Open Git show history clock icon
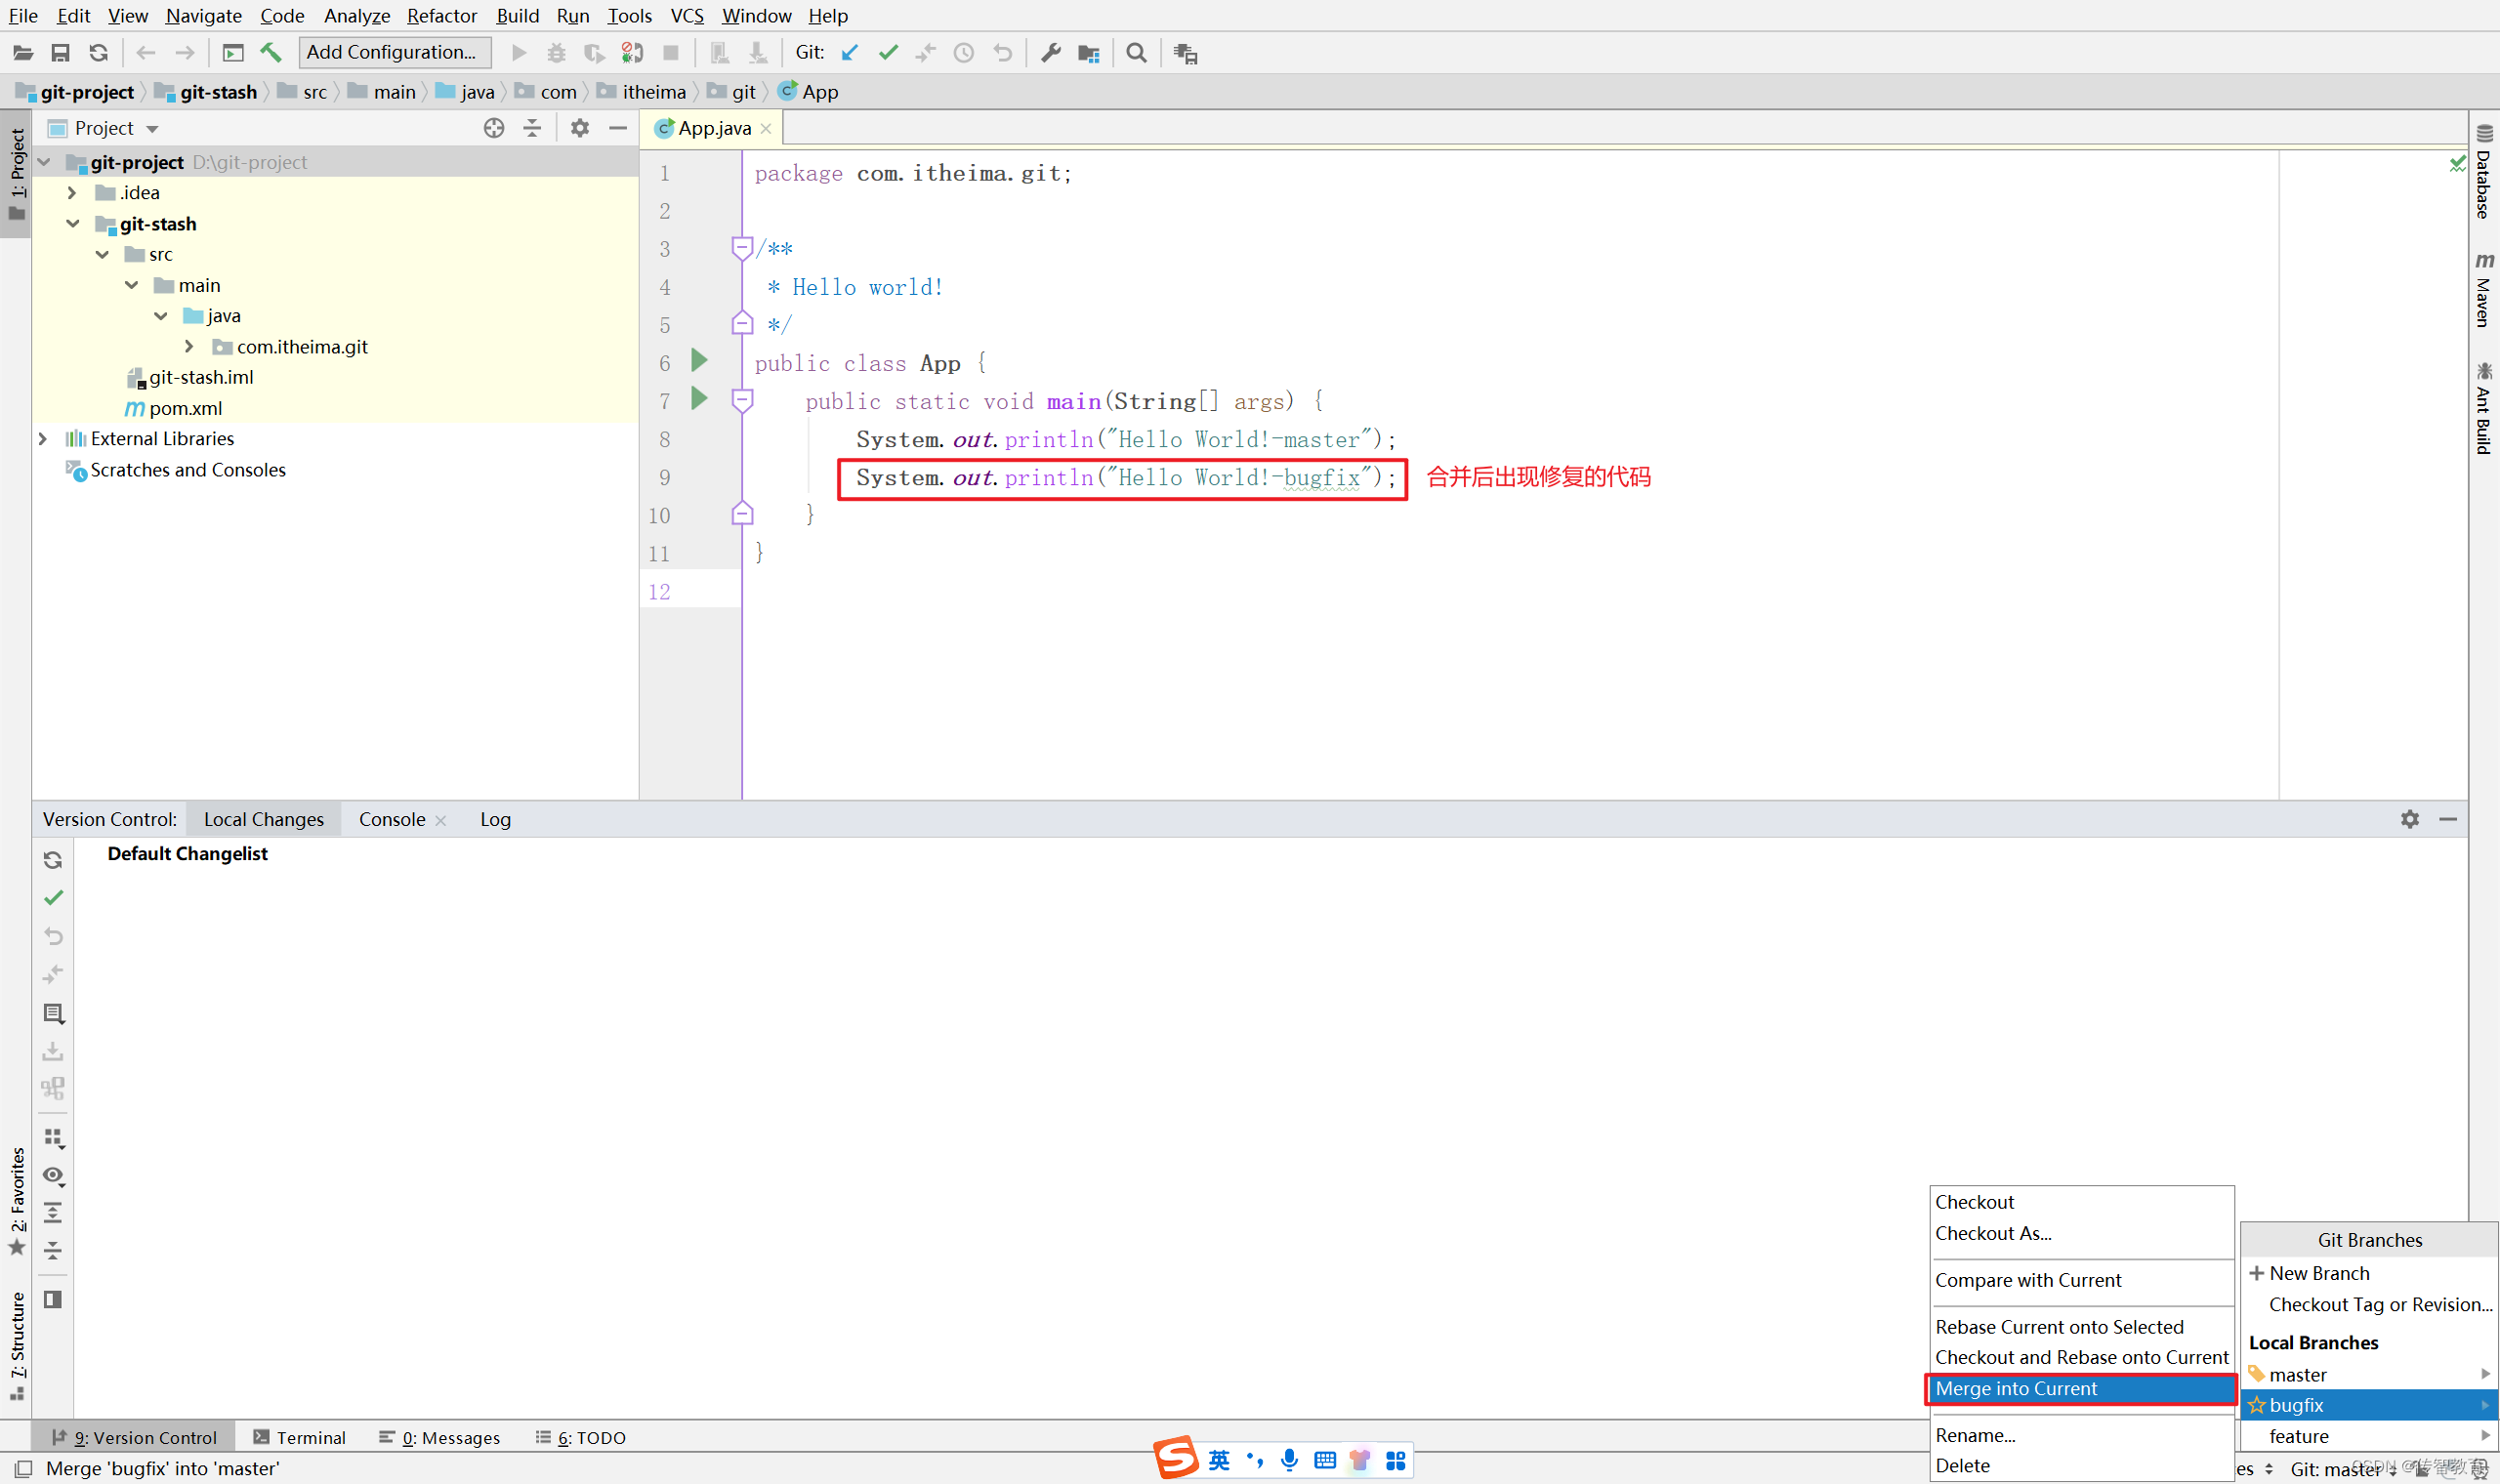 964,53
